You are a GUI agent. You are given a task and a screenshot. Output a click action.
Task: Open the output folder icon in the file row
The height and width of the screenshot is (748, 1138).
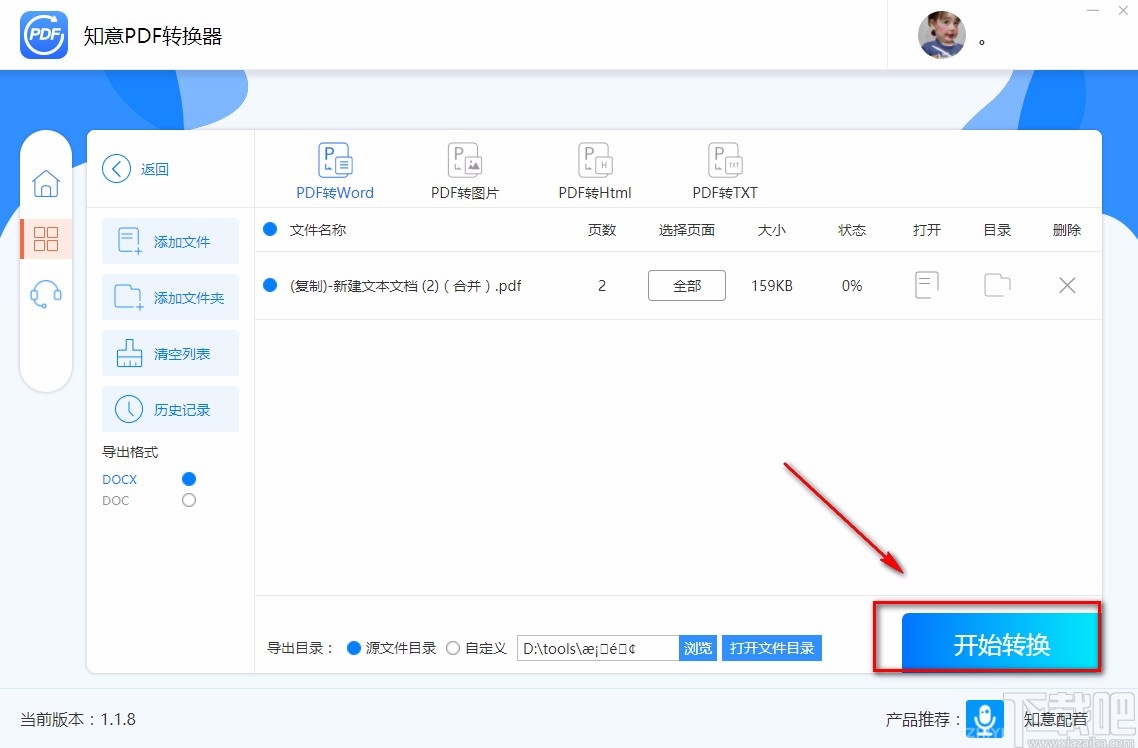[x=996, y=285]
